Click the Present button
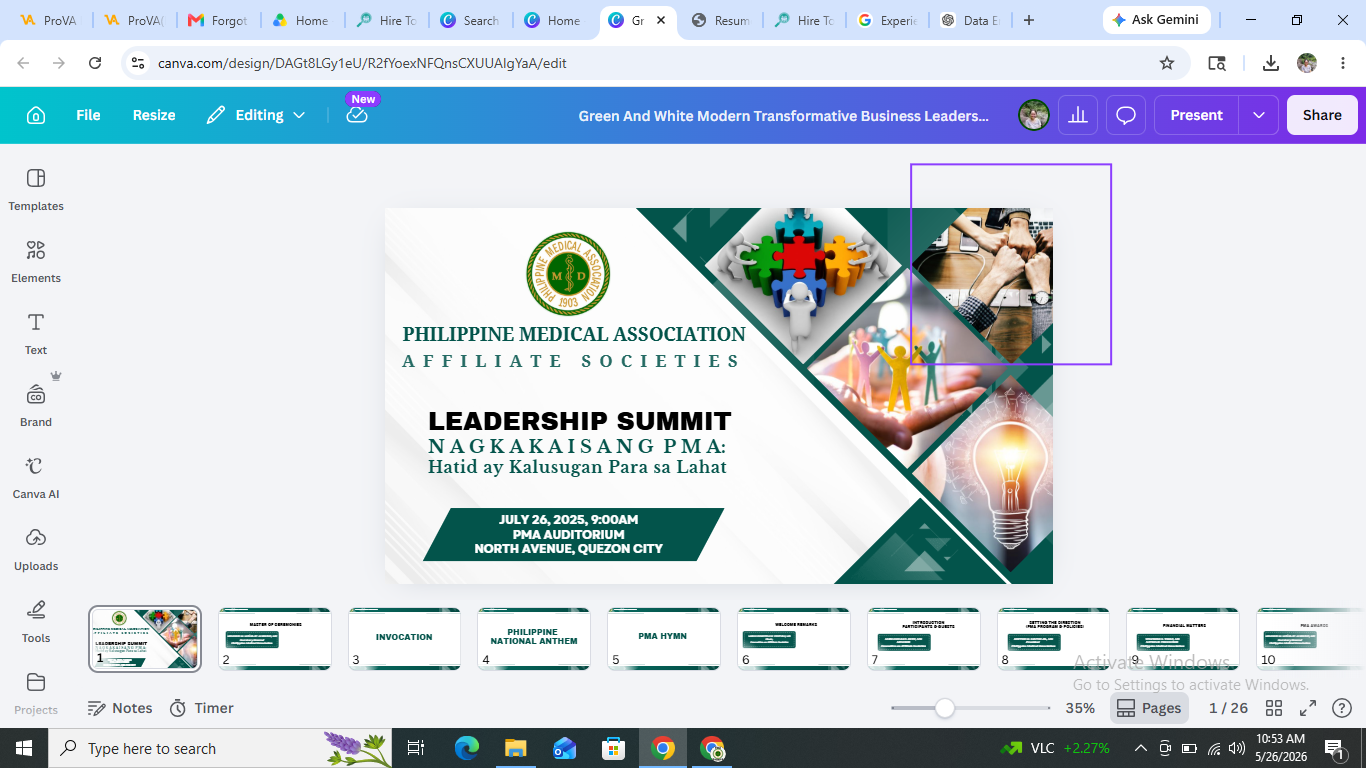 click(x=1196, y=115)
